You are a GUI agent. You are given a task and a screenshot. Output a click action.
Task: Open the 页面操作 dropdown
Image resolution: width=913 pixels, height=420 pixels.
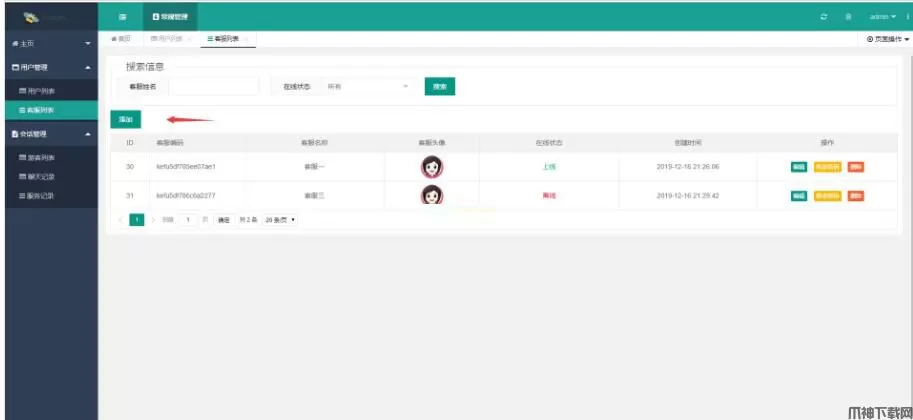[x=887, y=39]
